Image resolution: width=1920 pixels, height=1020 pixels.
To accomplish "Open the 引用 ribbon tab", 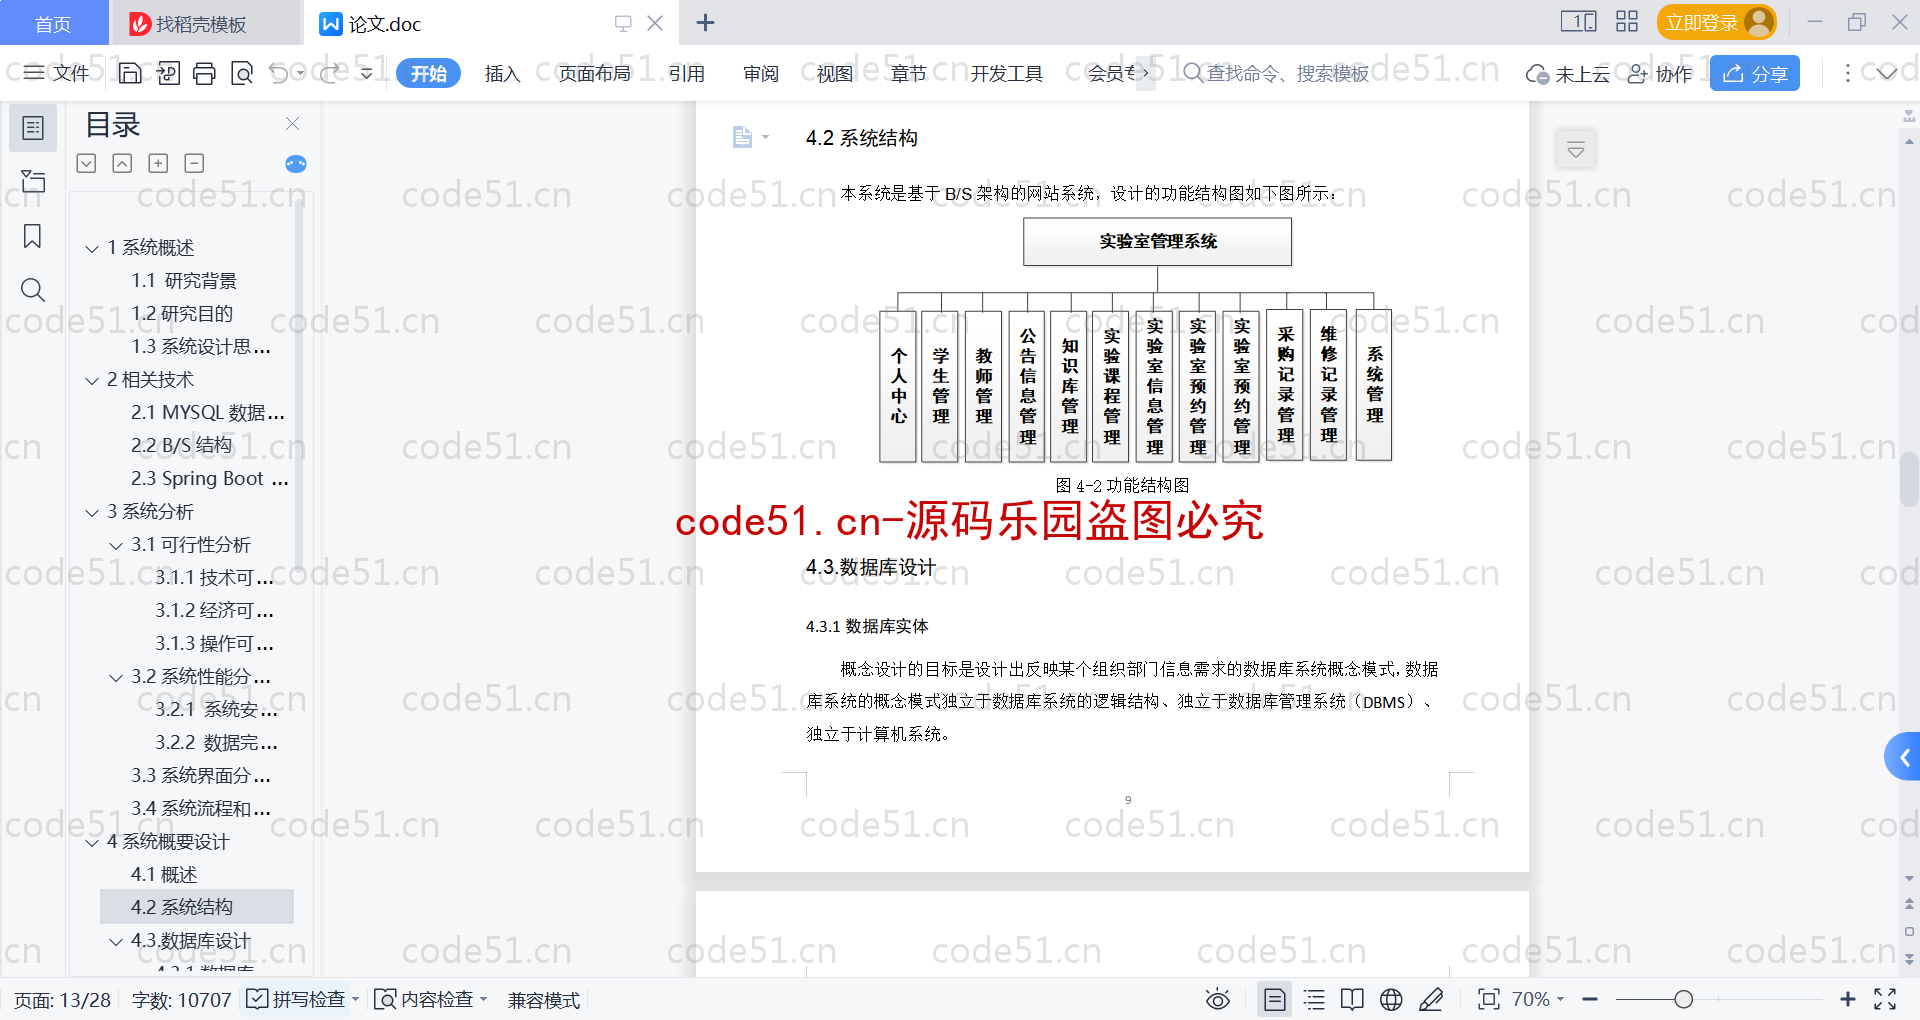I will click(687, 73).
